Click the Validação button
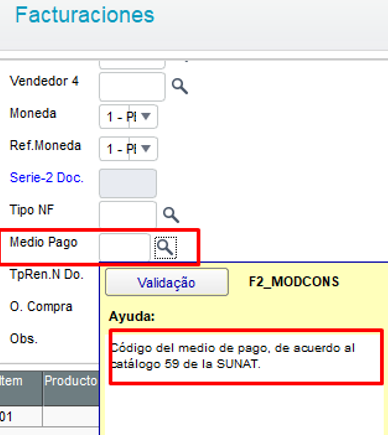The height and width of the screenshot is (435, 388). 167,282
